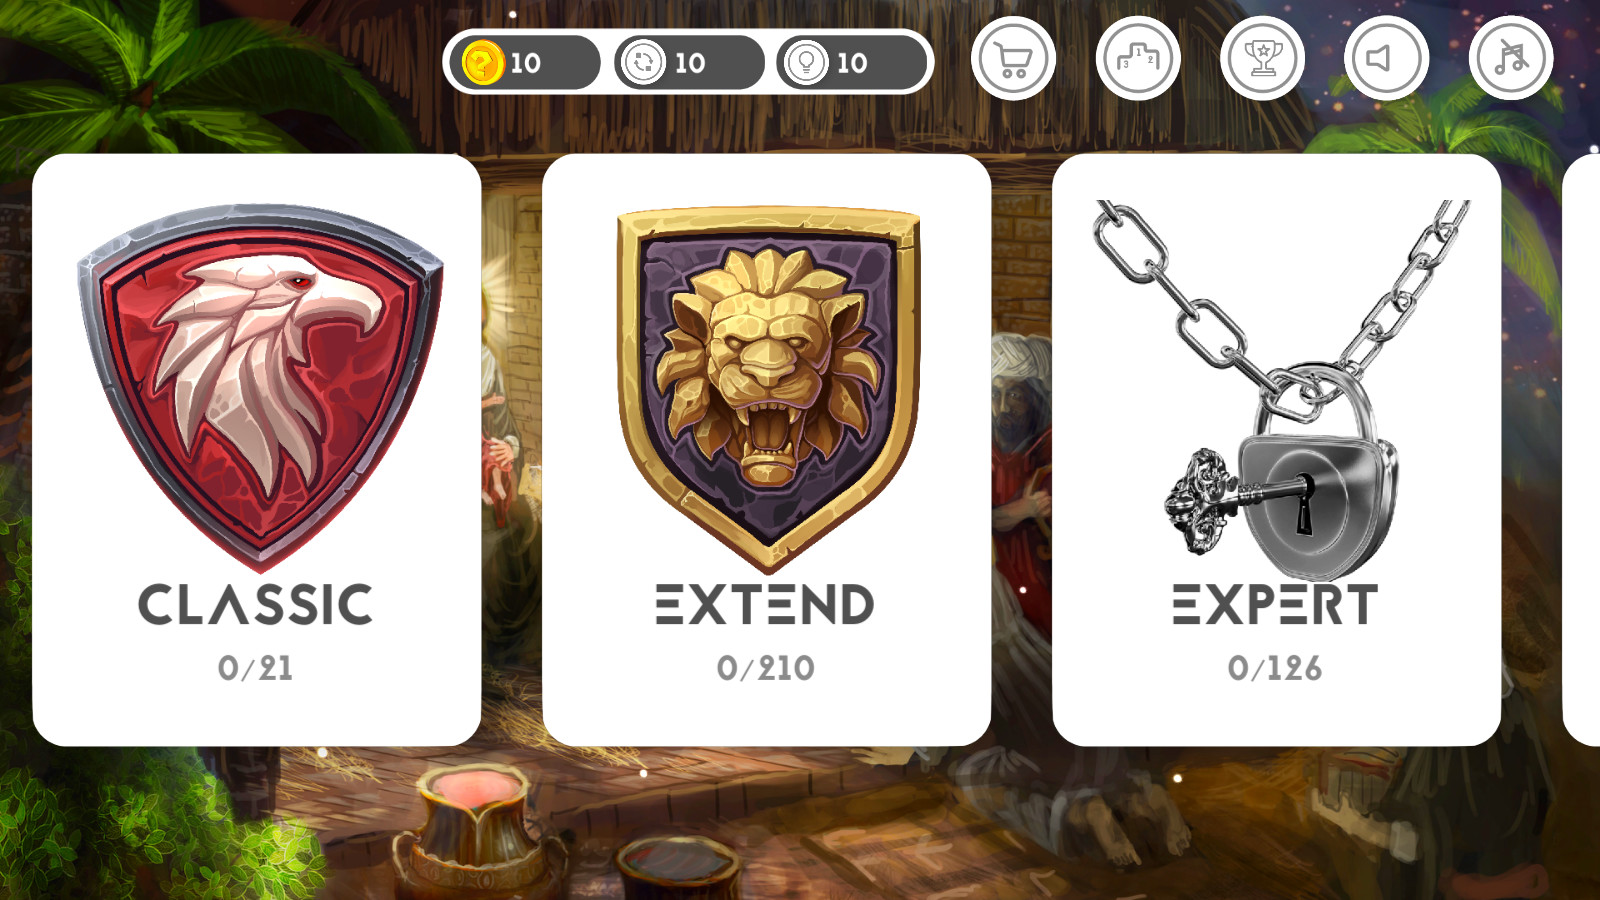Click the Extend 0/210 progress counter
The width and height of the screenshot is (1600, 900).
[766, 668]
